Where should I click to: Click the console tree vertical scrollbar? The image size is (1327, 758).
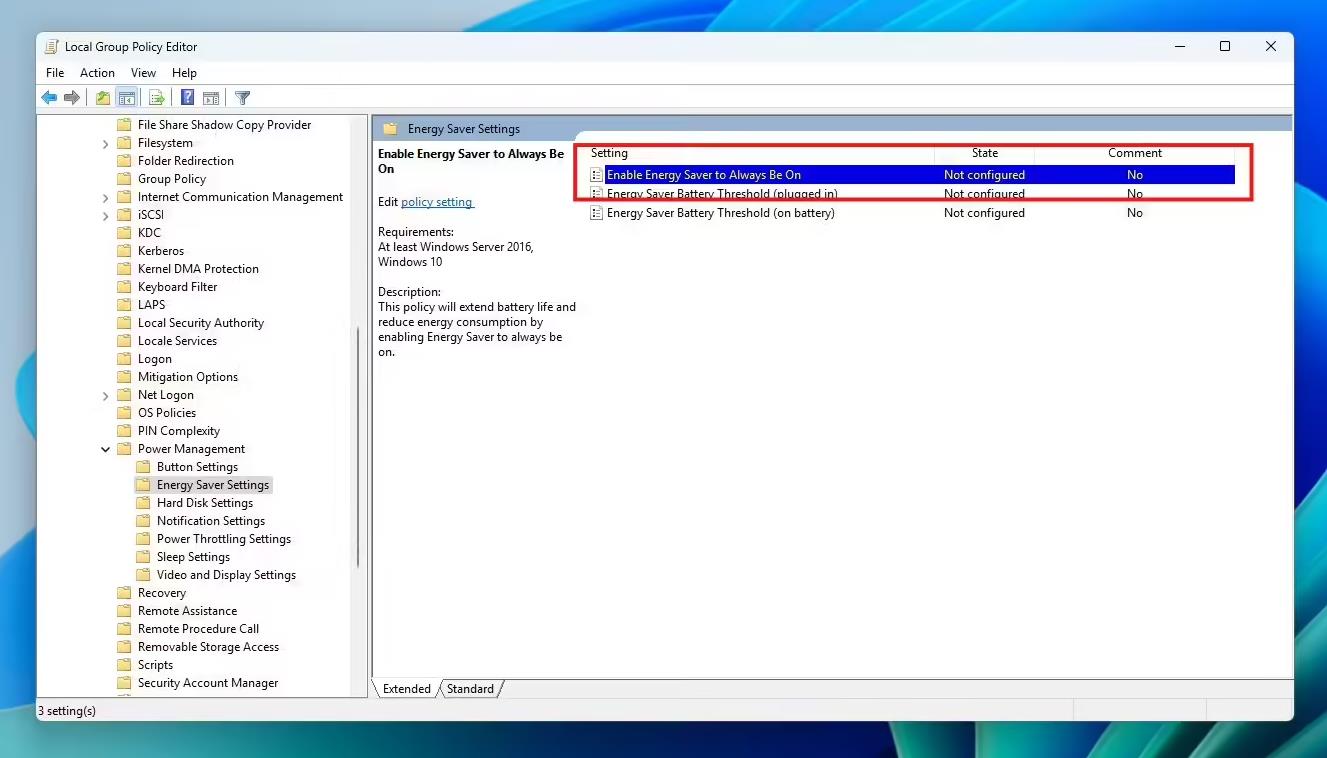(x=358, y=448)
